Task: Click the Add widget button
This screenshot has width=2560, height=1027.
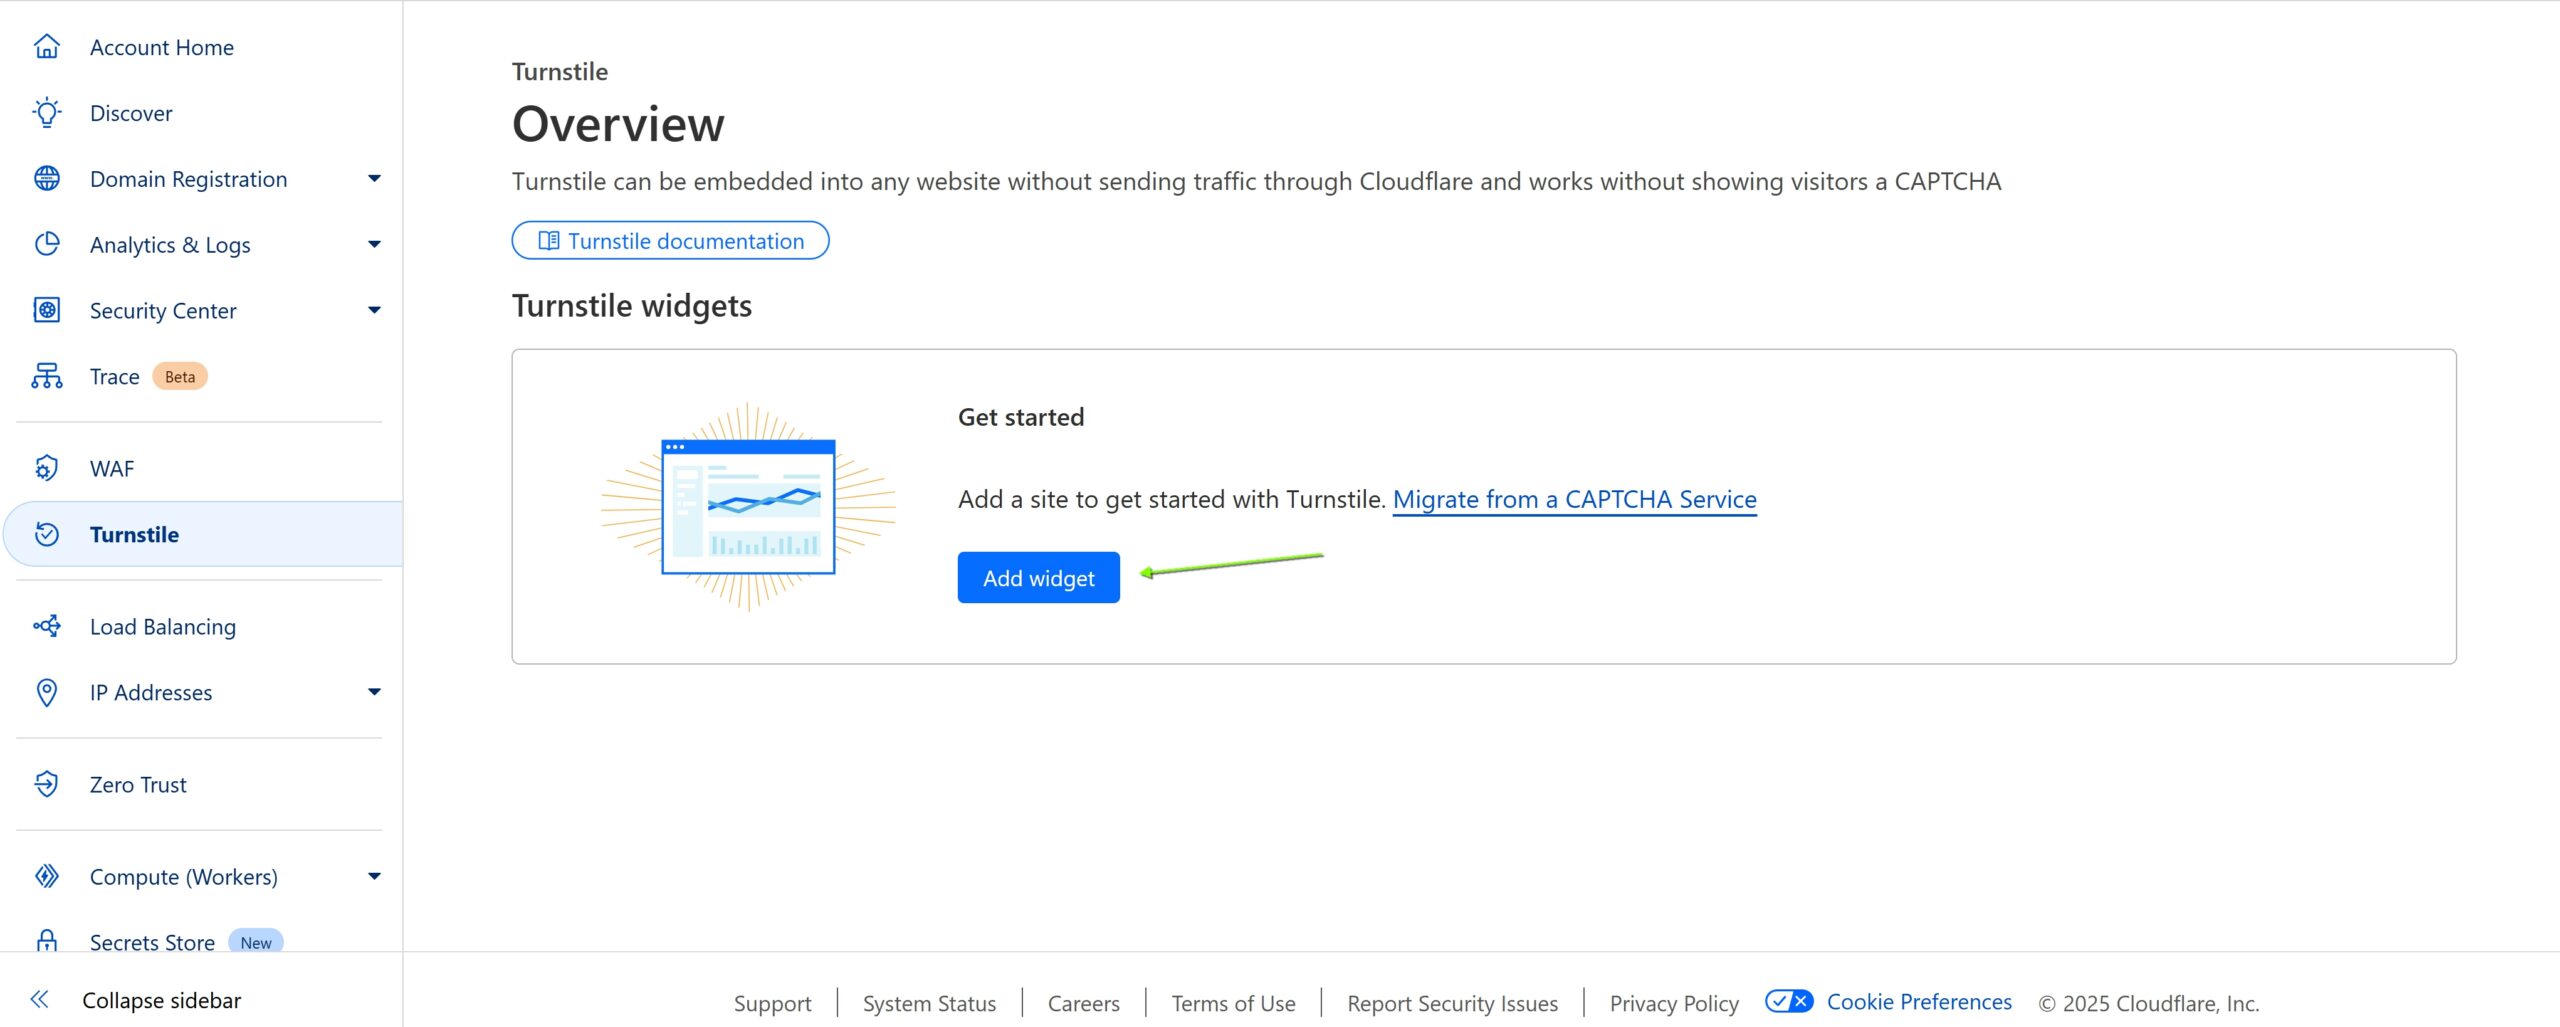Action: (x=1039, y=578)
